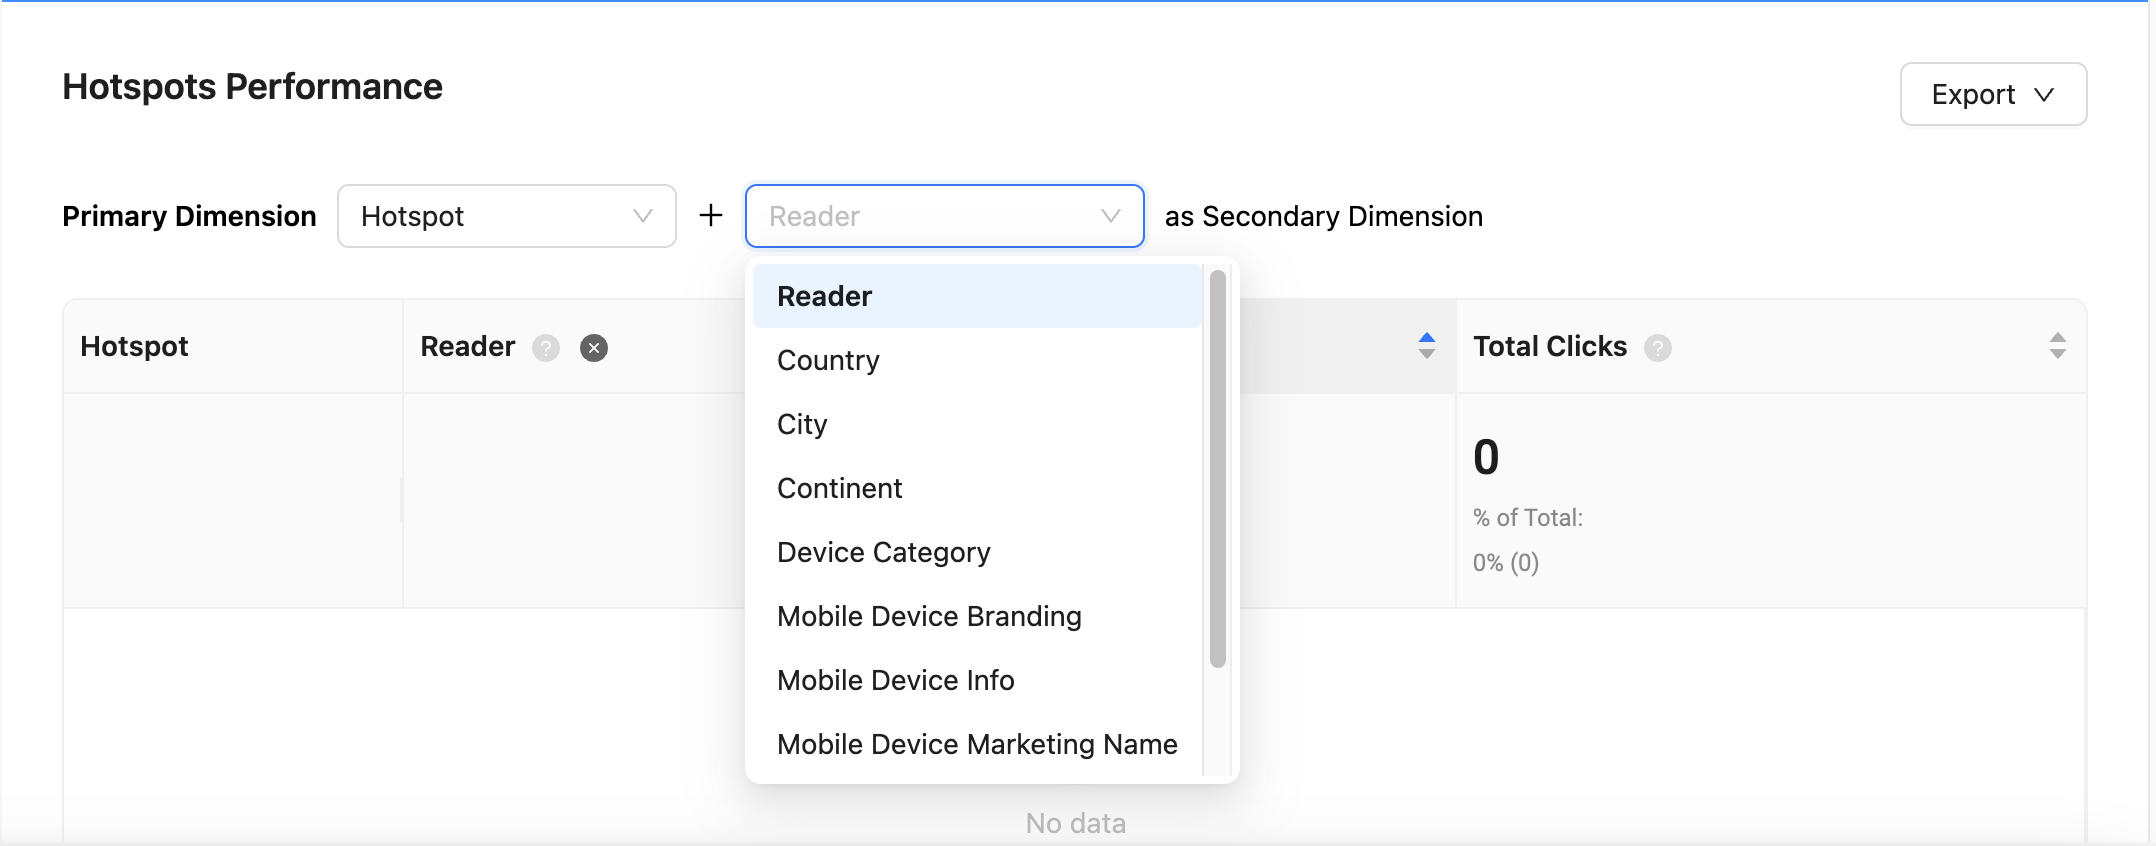Open the Primary Dimension Hotspot dropdown
The image size is (2156, 846).
tap(506, 216)
